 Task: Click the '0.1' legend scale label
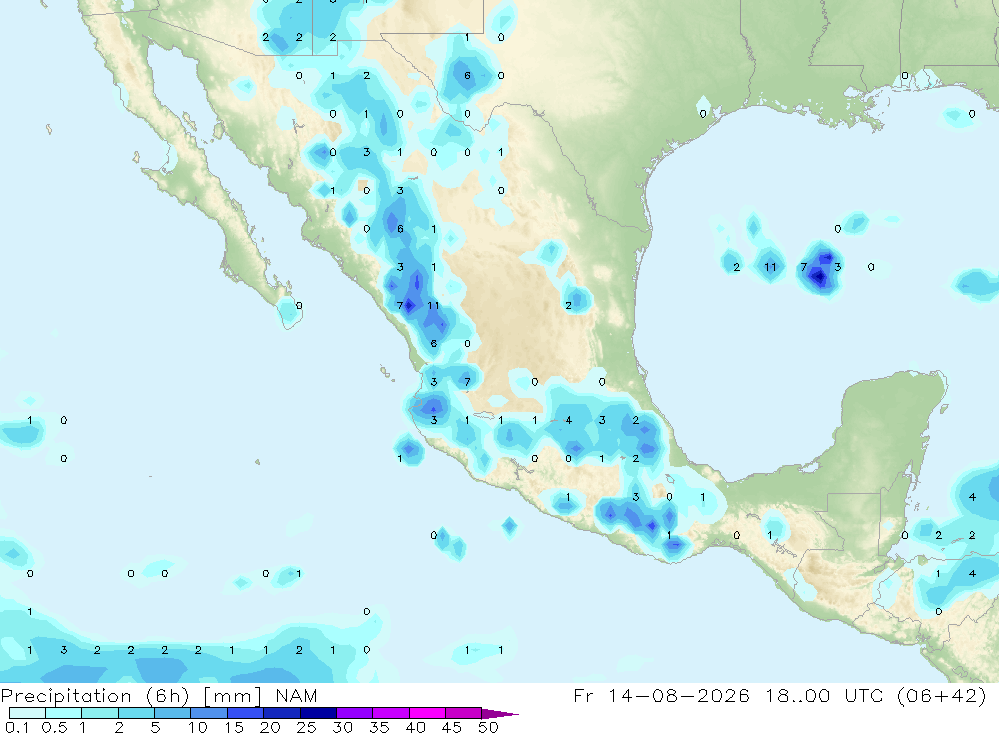17,727
